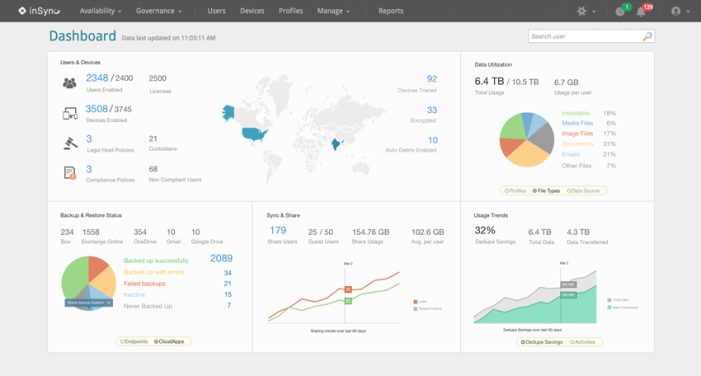Expand arrow next to settings gear
The image size is (701, 376).
[594, 12]
